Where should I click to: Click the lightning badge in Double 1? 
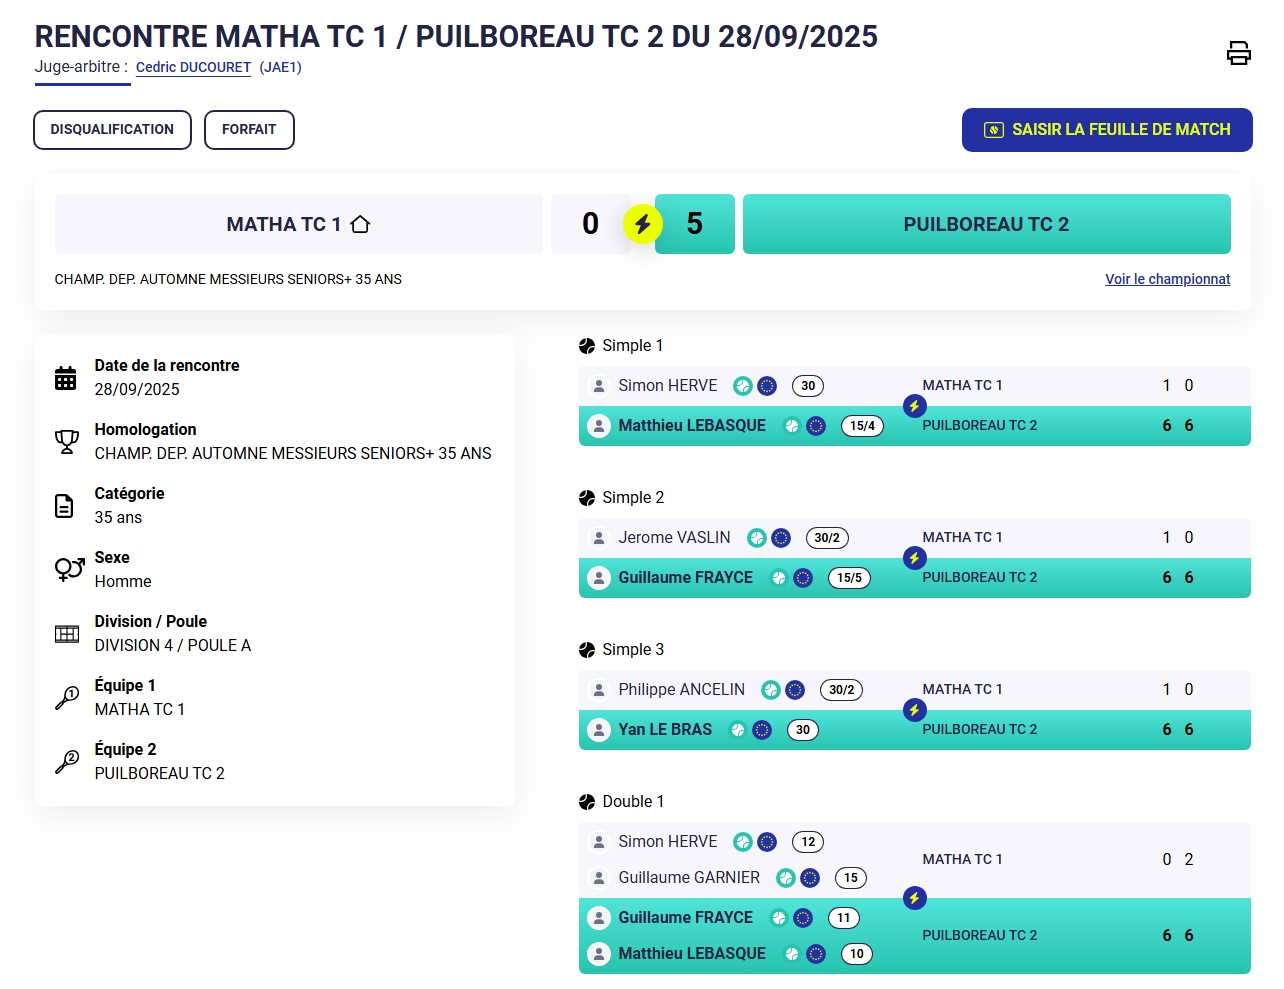pyautogui.click(x=914, y=898)
